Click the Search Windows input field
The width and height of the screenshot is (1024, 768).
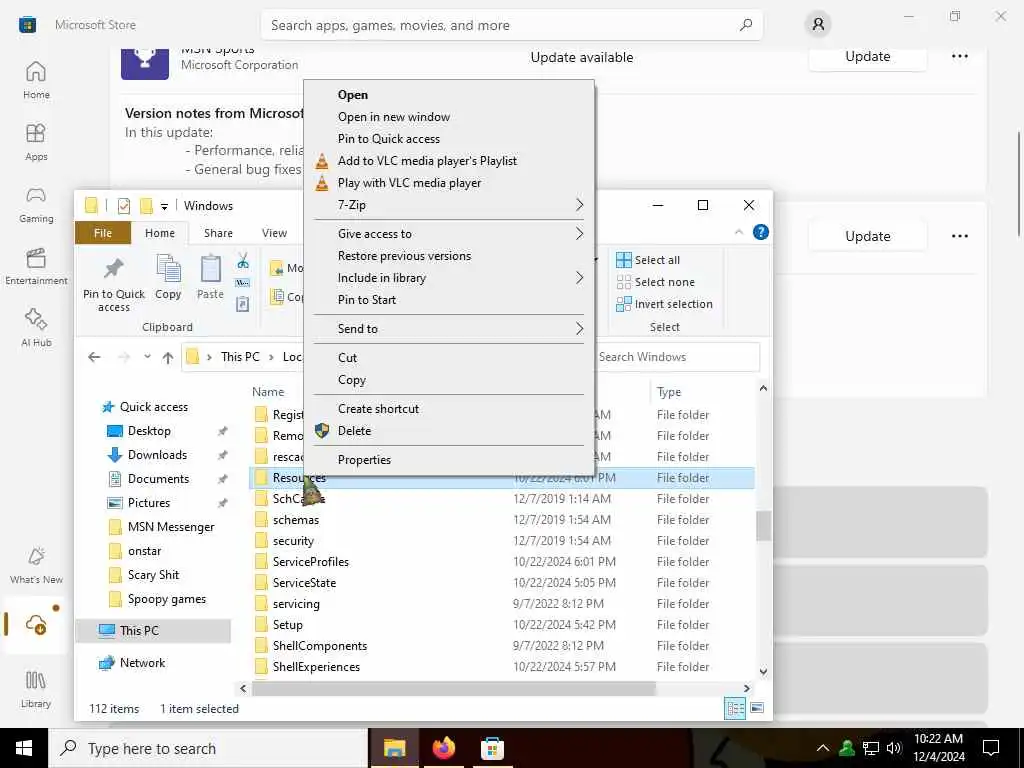(x=677, y=357)
